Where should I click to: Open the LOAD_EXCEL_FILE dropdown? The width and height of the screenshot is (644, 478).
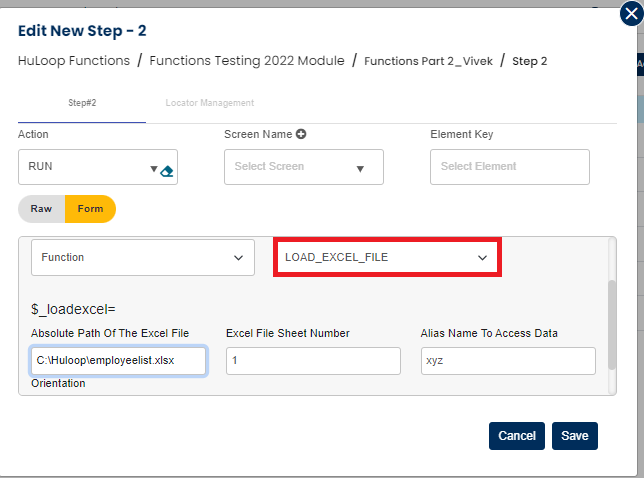coord(387,258)
